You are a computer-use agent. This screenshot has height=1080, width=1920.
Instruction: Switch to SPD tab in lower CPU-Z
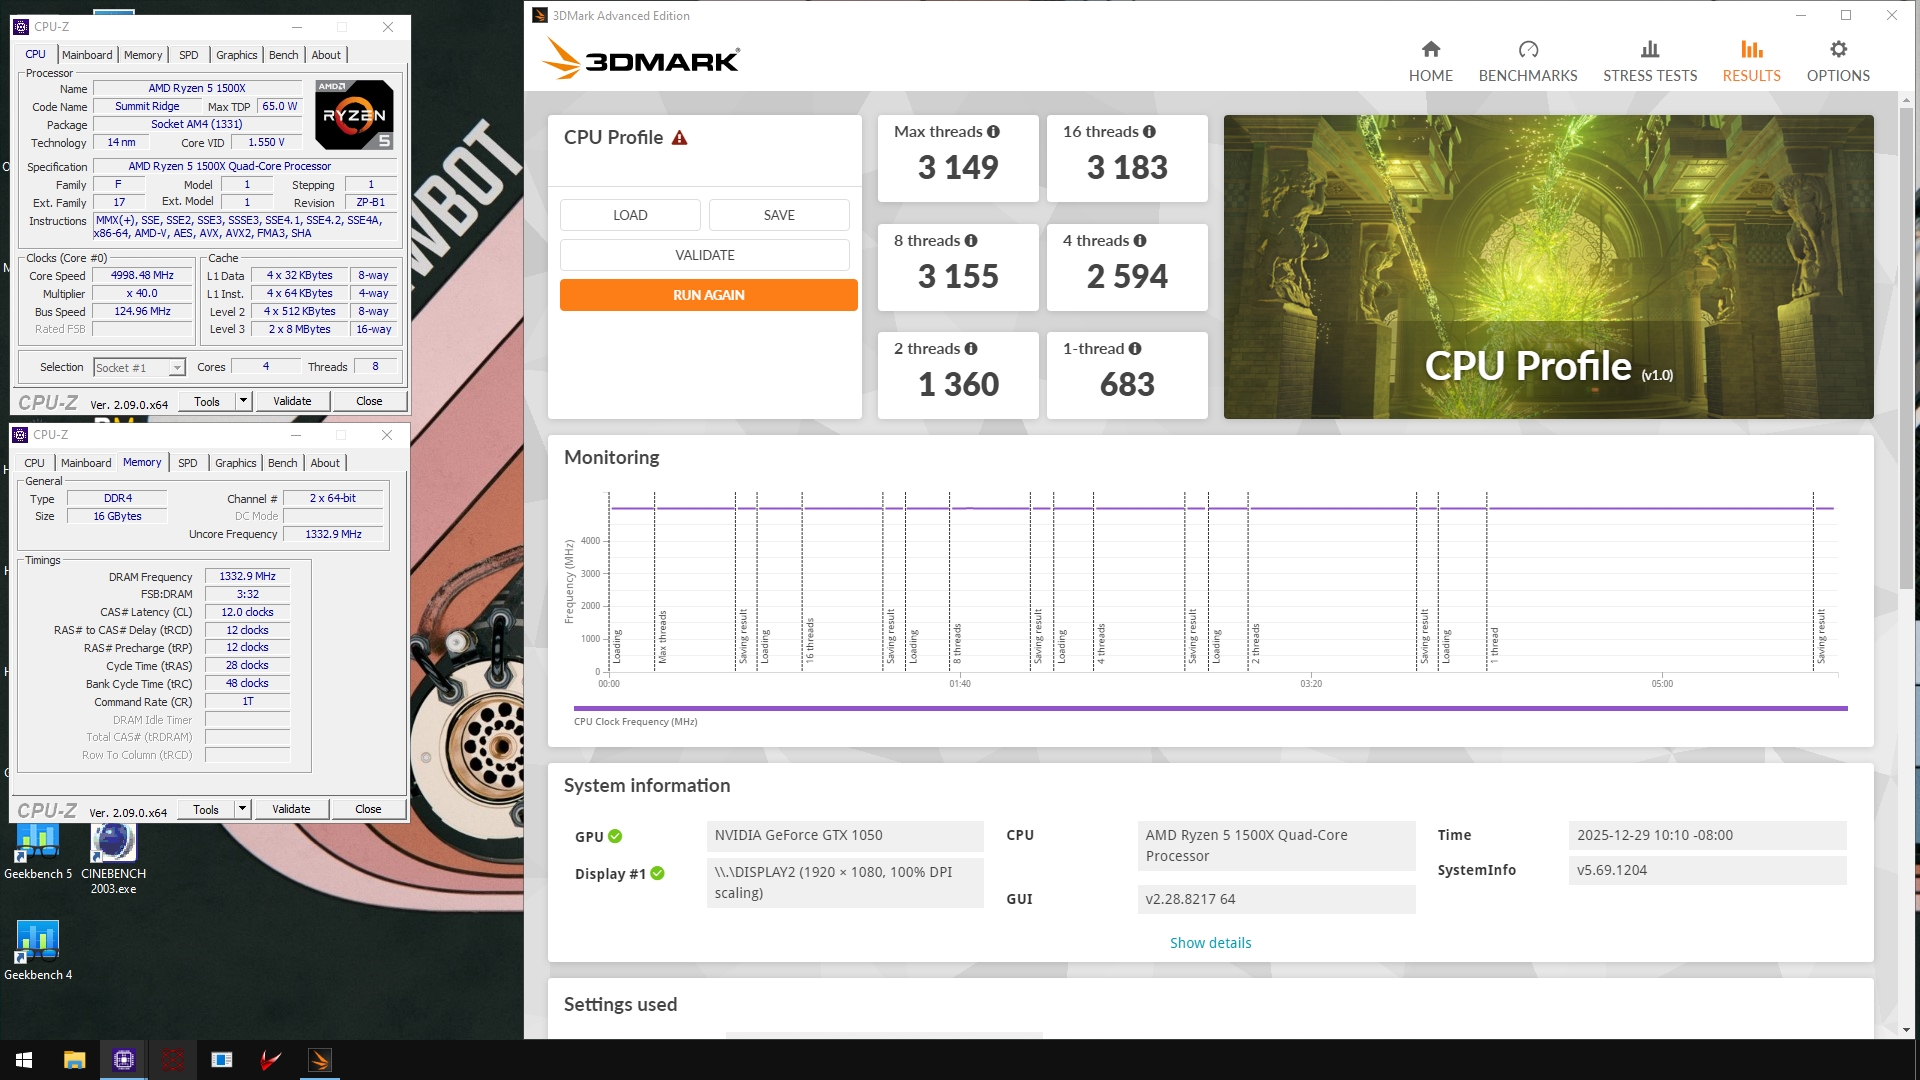pyautogui.click(x=188, y=463)
